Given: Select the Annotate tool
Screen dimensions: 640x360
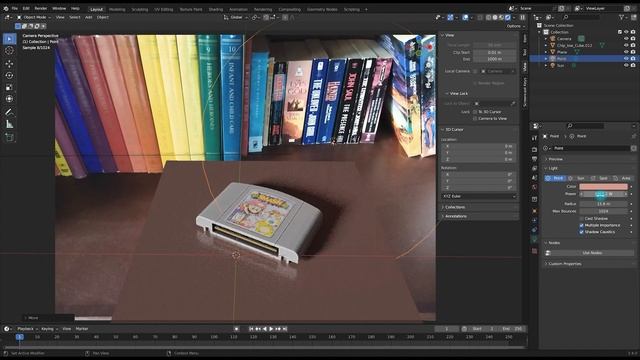Looking at the screenshot, I should tap(9, 112).
